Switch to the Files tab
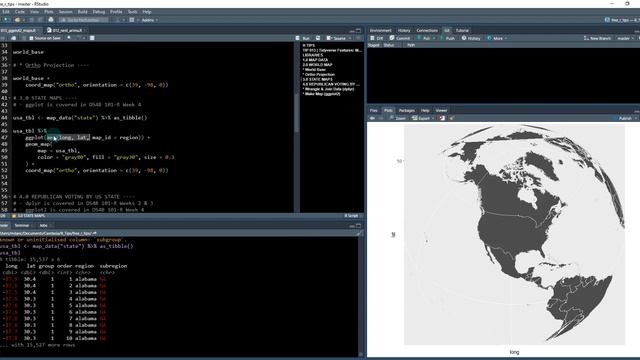This screenshot has height=360, width=640. pos(373,110)
